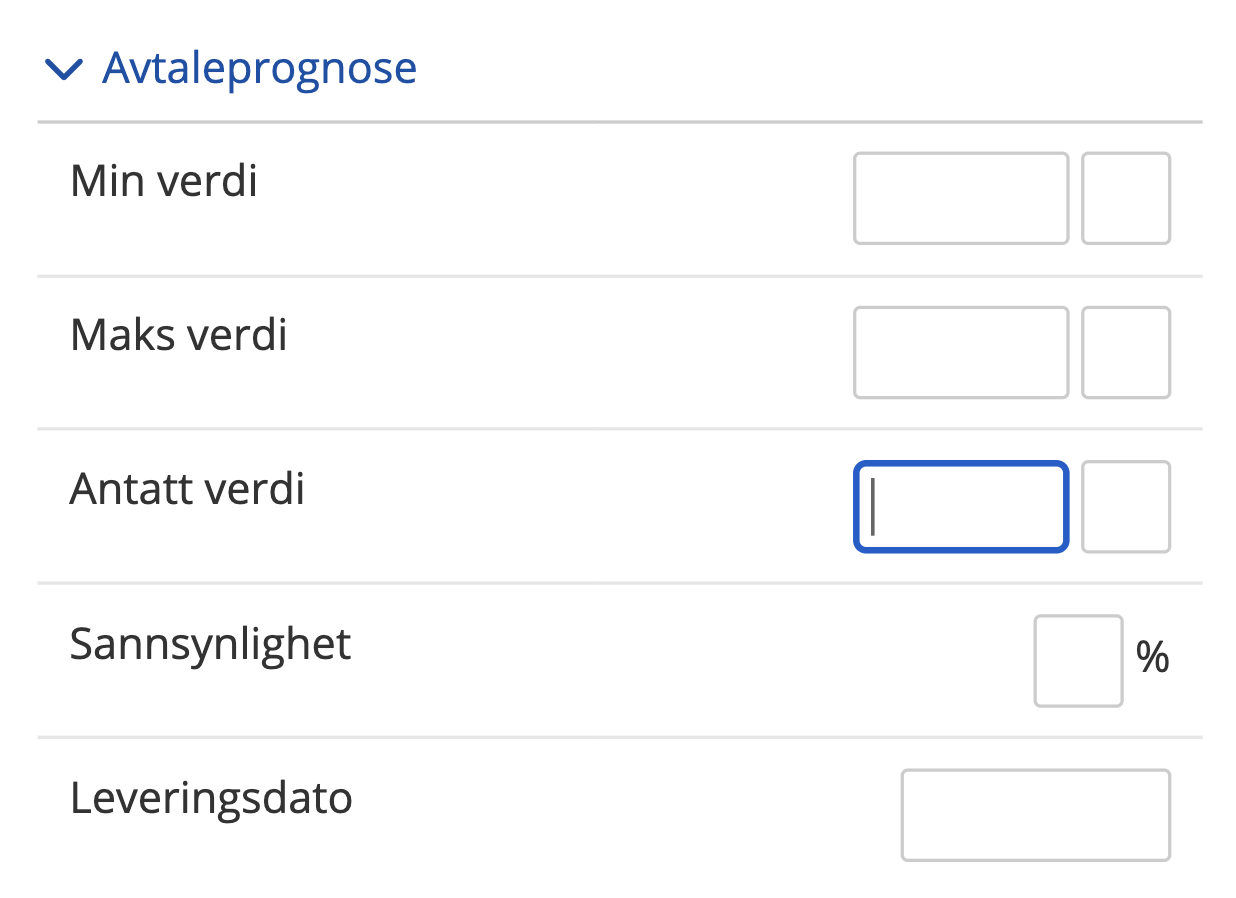Click the Sannsynlighet percentage field
The height and width of the screenshot is (898, 1236).
[x=1078, y=660]
